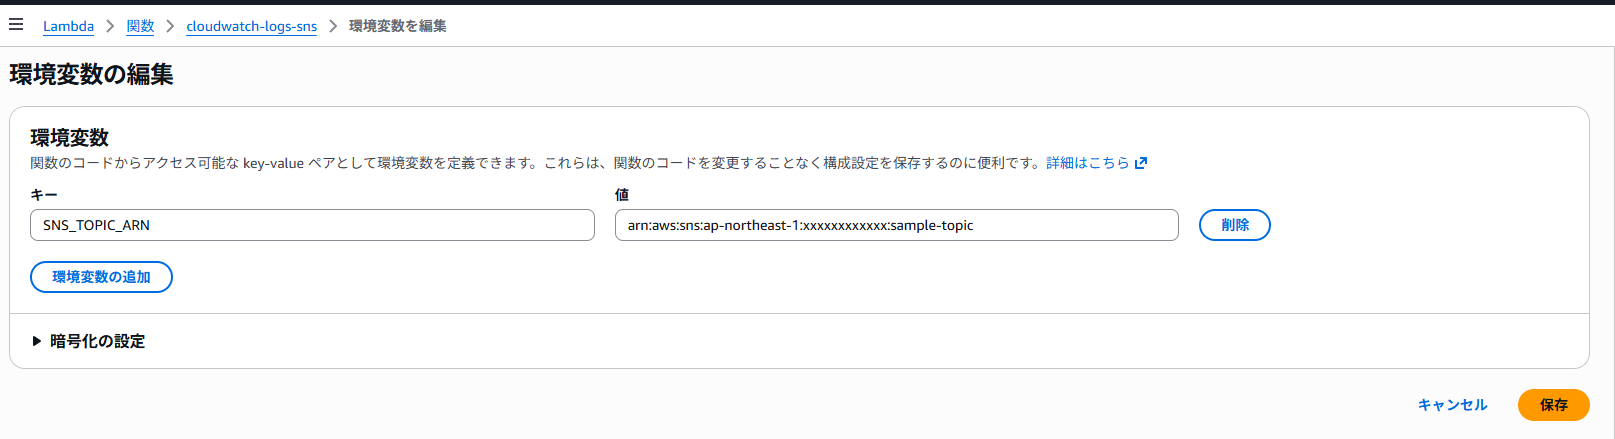
Task: Save changes with the 保存 button
Action: click(x=1553, y=405)
